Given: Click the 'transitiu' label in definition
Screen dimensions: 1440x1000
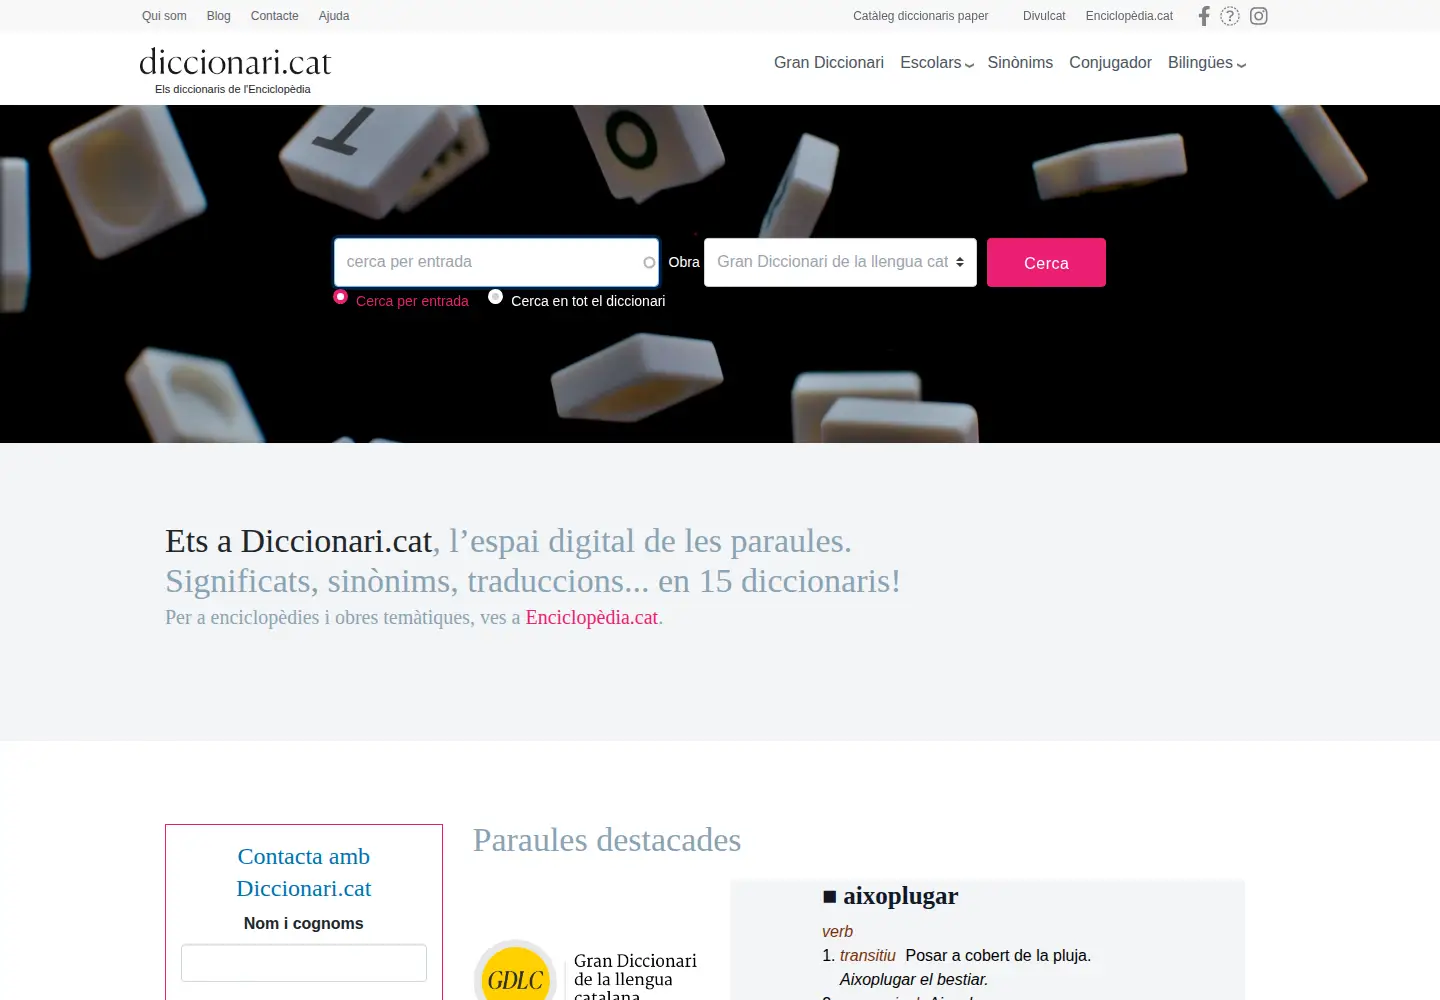Looking at the screenshot, I should 868,955.
